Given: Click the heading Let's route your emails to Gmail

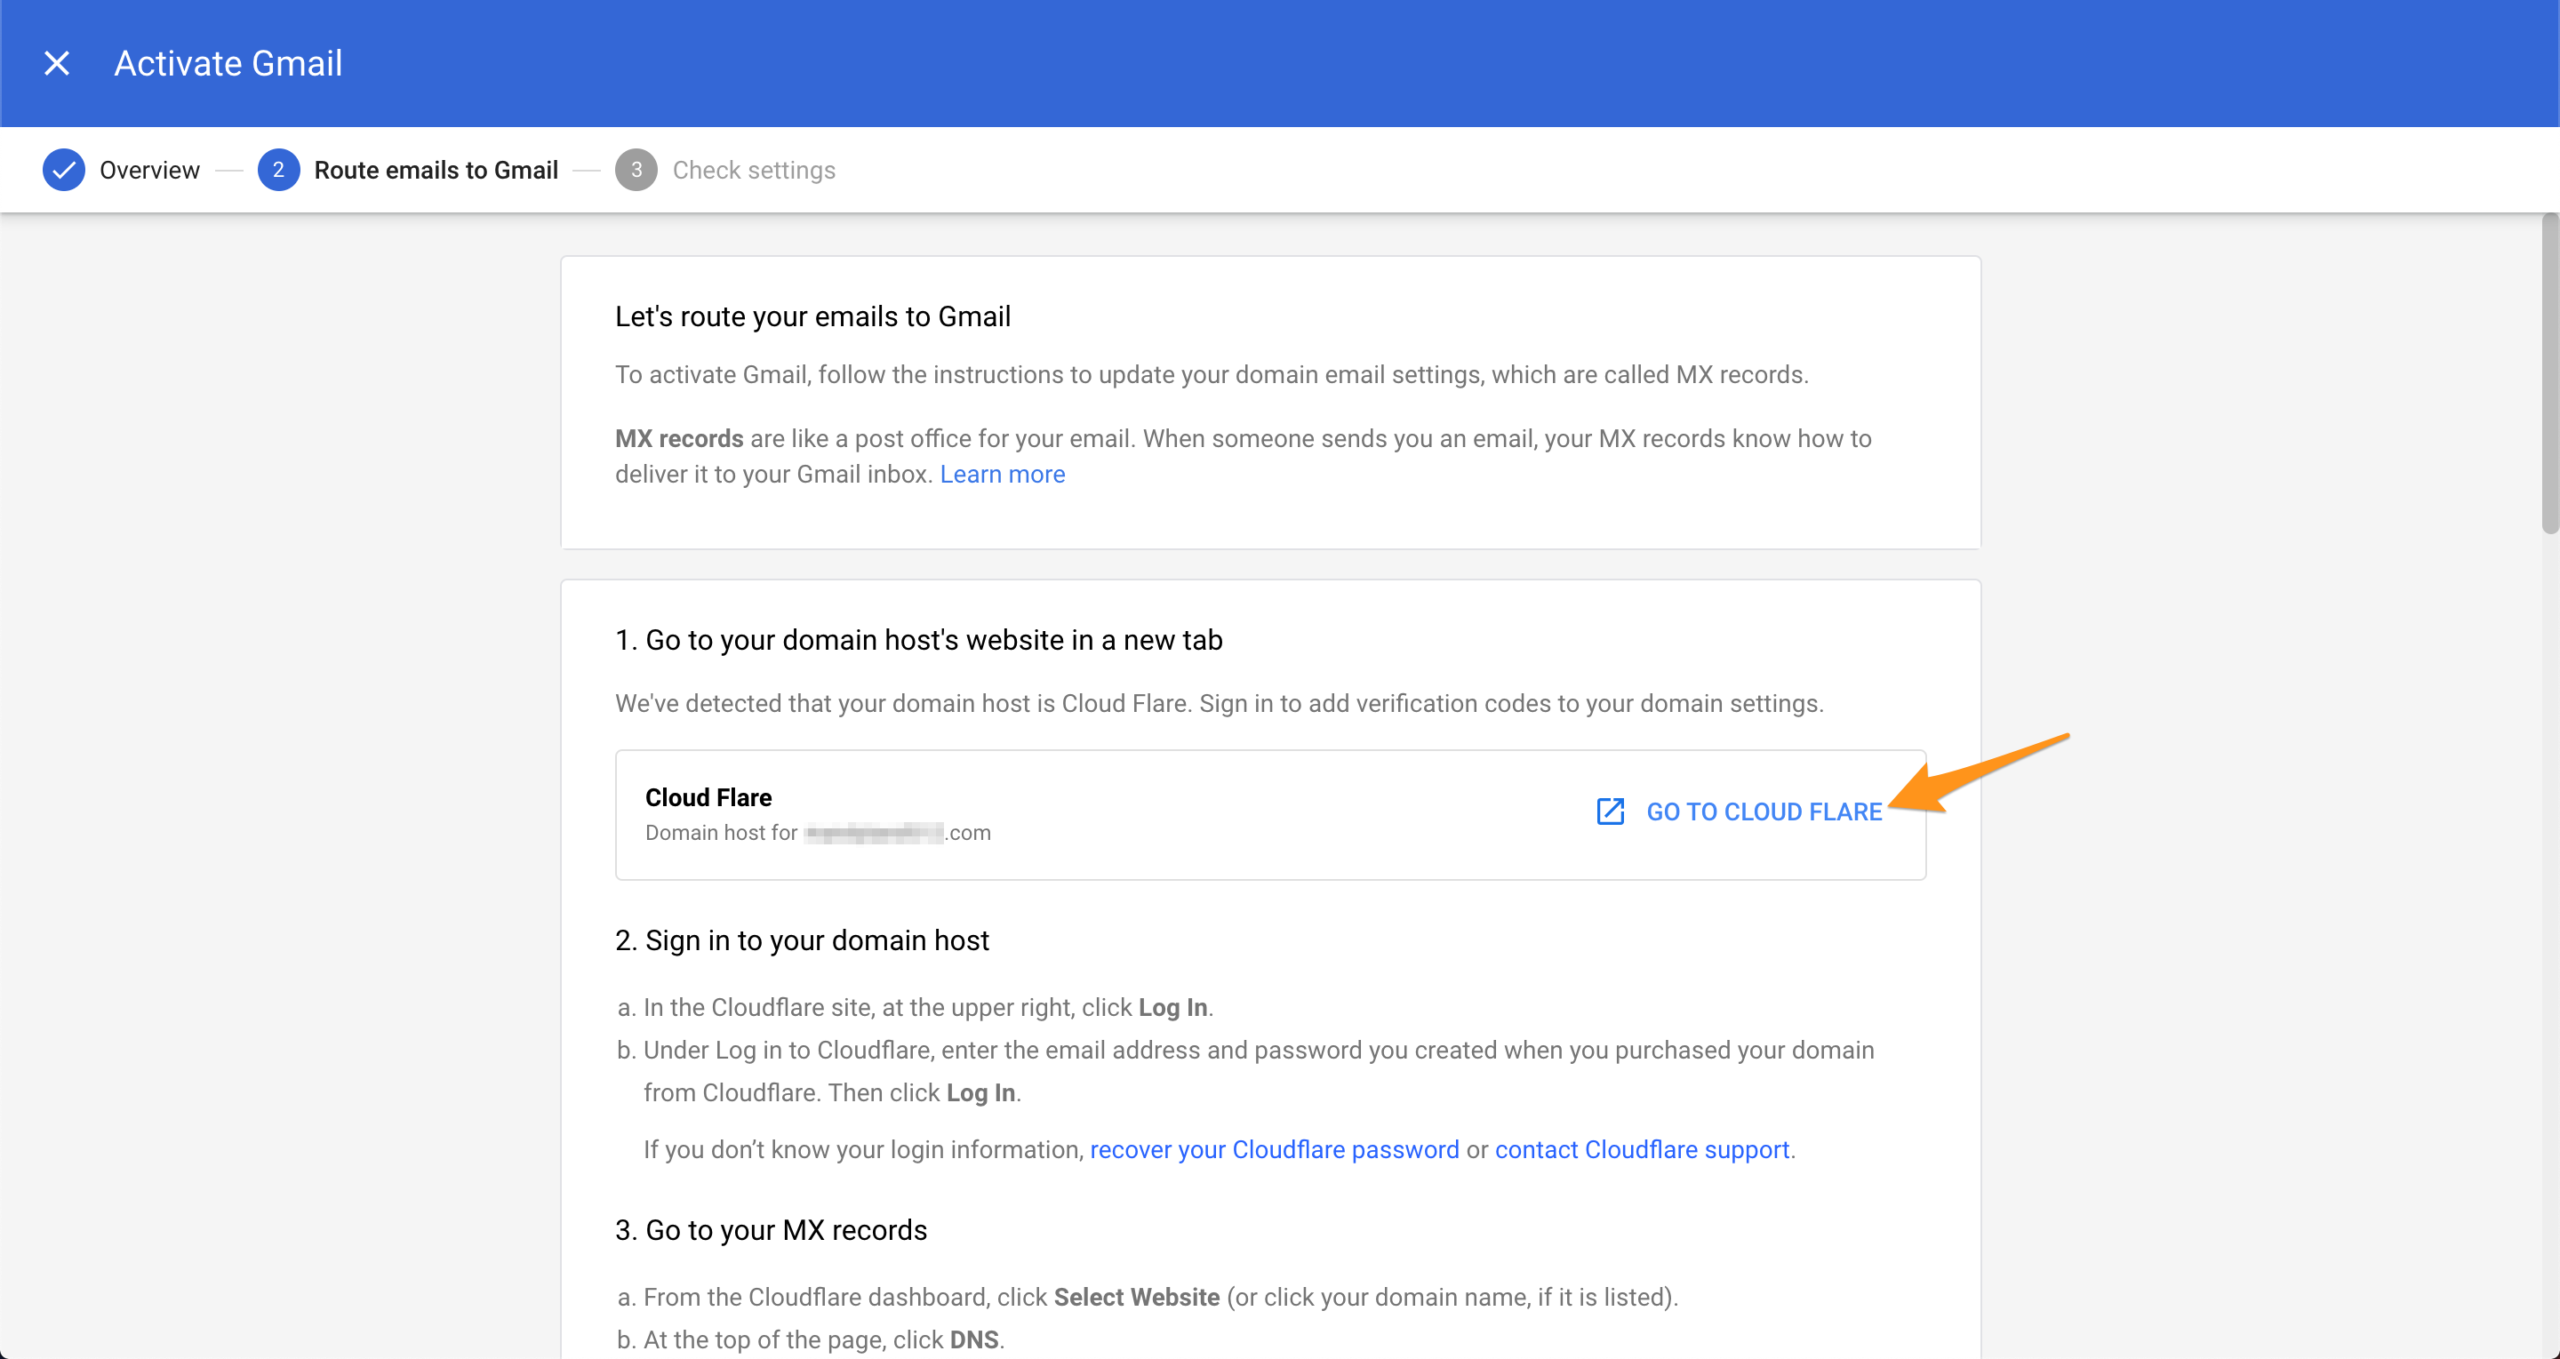Looking at the screenshot, I should pyautogui.click(x=812, y=316).
